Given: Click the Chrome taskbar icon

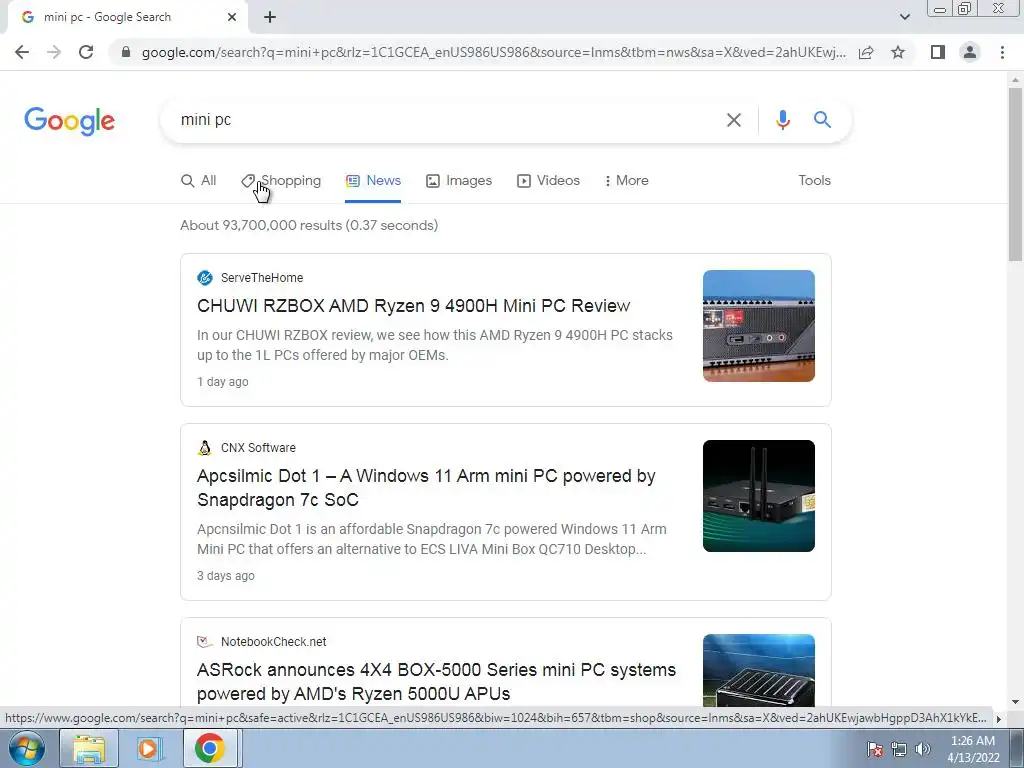Looking at the screenshot, I should (210, 749).
